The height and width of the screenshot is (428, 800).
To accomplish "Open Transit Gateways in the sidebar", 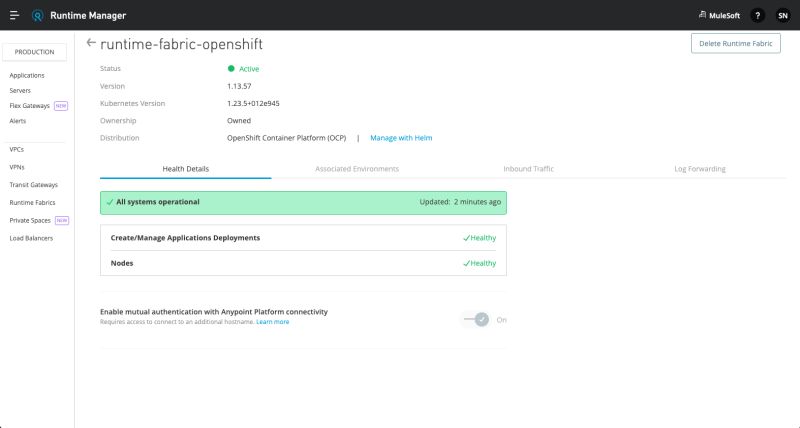I will pos(34,185).
